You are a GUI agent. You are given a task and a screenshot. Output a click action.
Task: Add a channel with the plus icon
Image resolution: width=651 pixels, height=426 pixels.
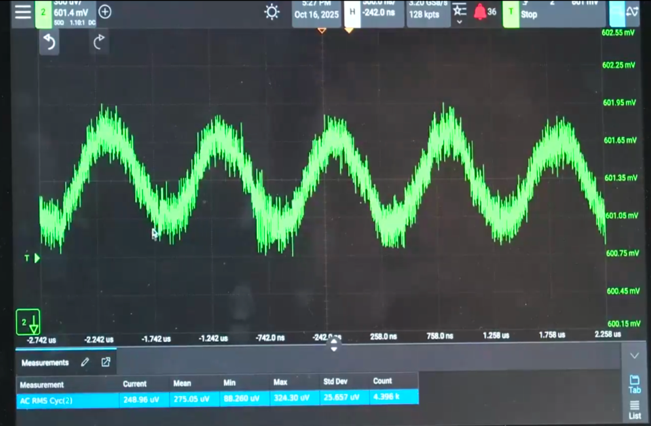[105, 12]
